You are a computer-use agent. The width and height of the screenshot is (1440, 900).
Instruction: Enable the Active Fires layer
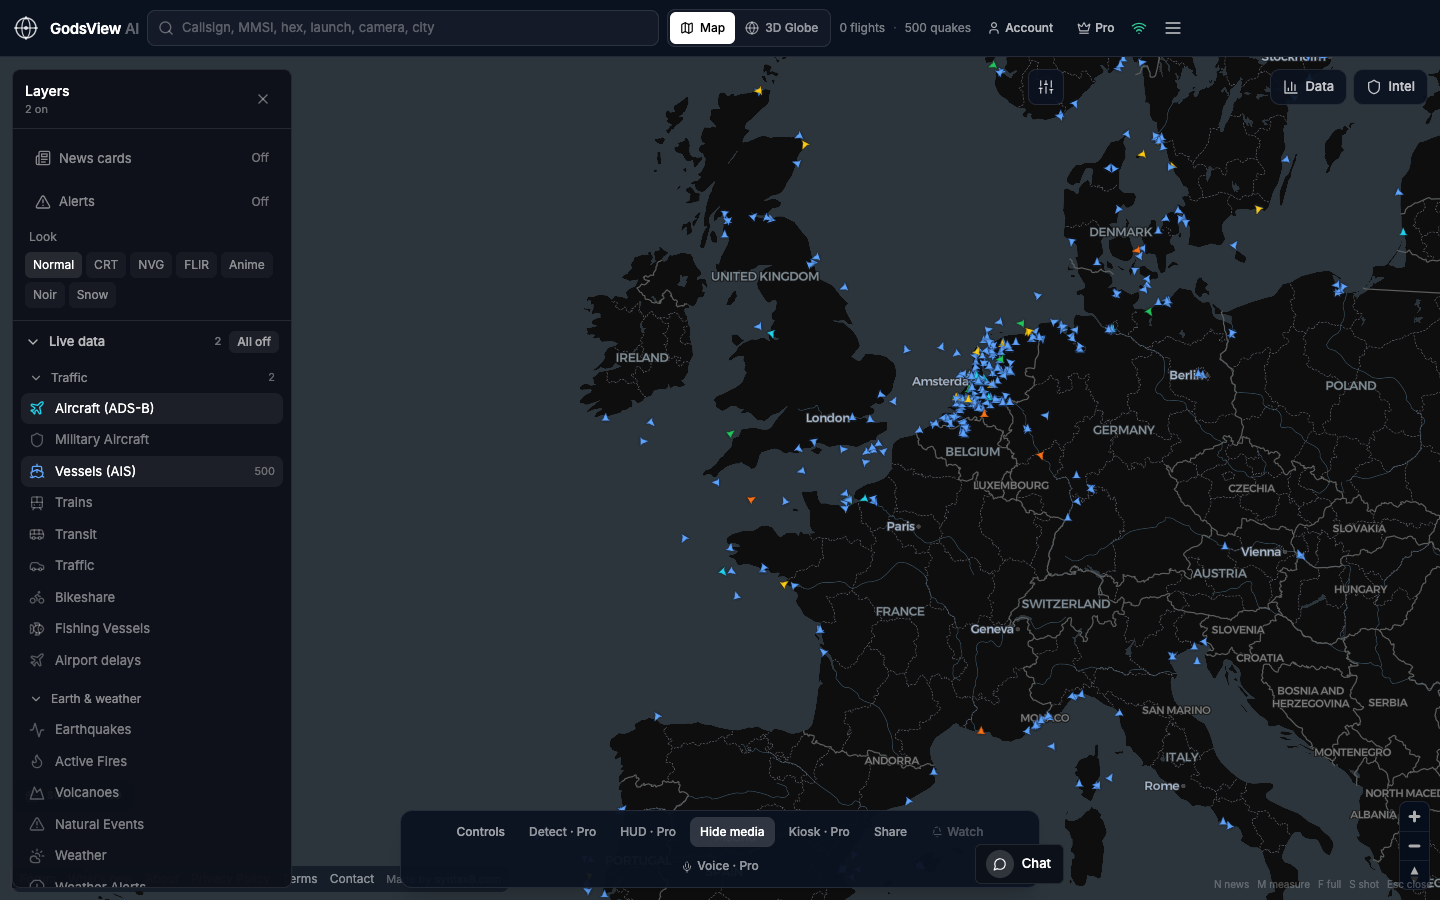tap(152, 761)
